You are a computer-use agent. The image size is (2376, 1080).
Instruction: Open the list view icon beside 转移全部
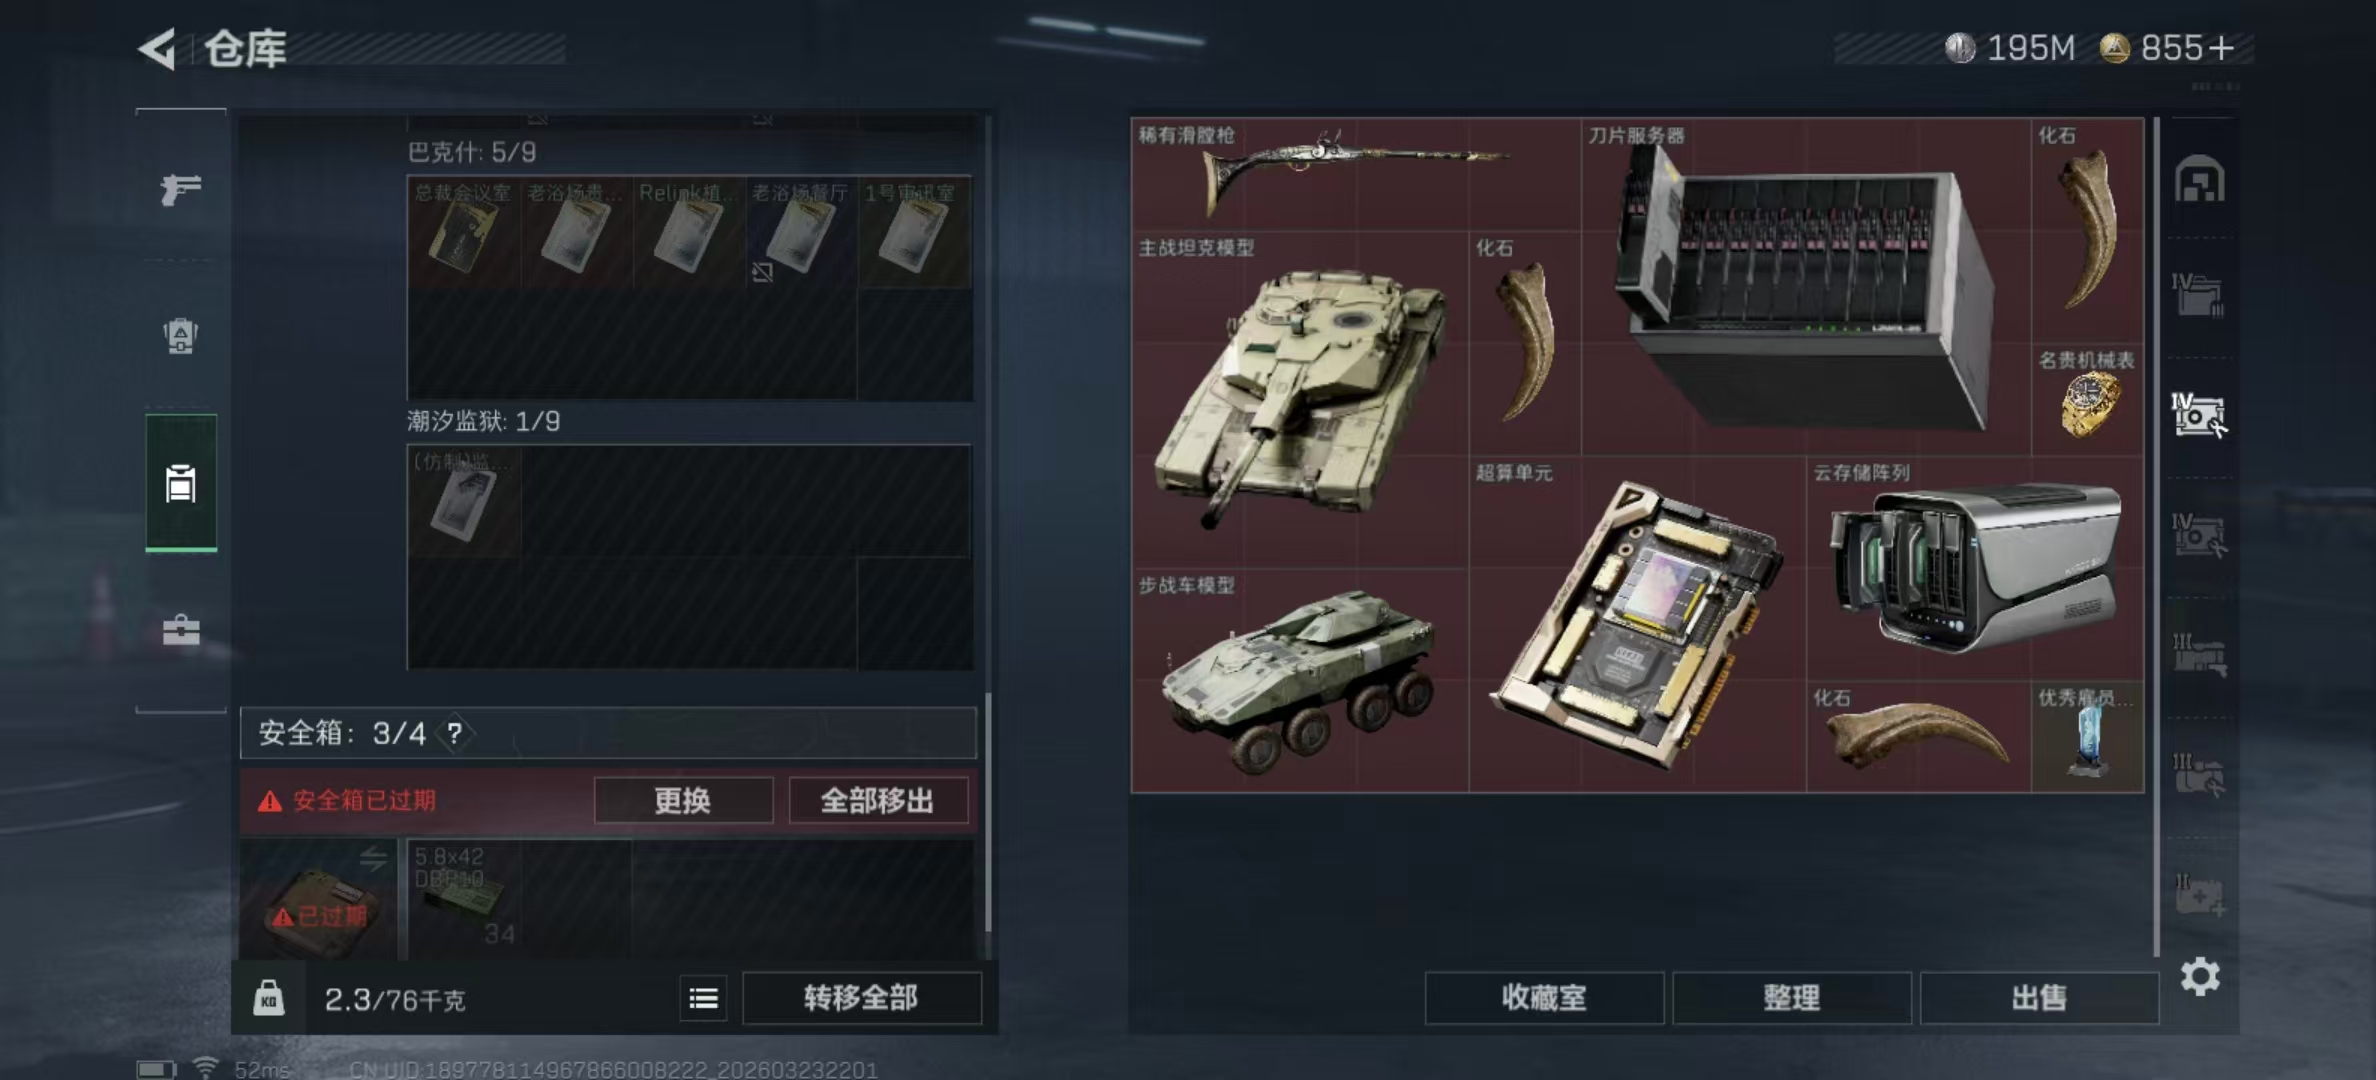(x=703, y=998)
